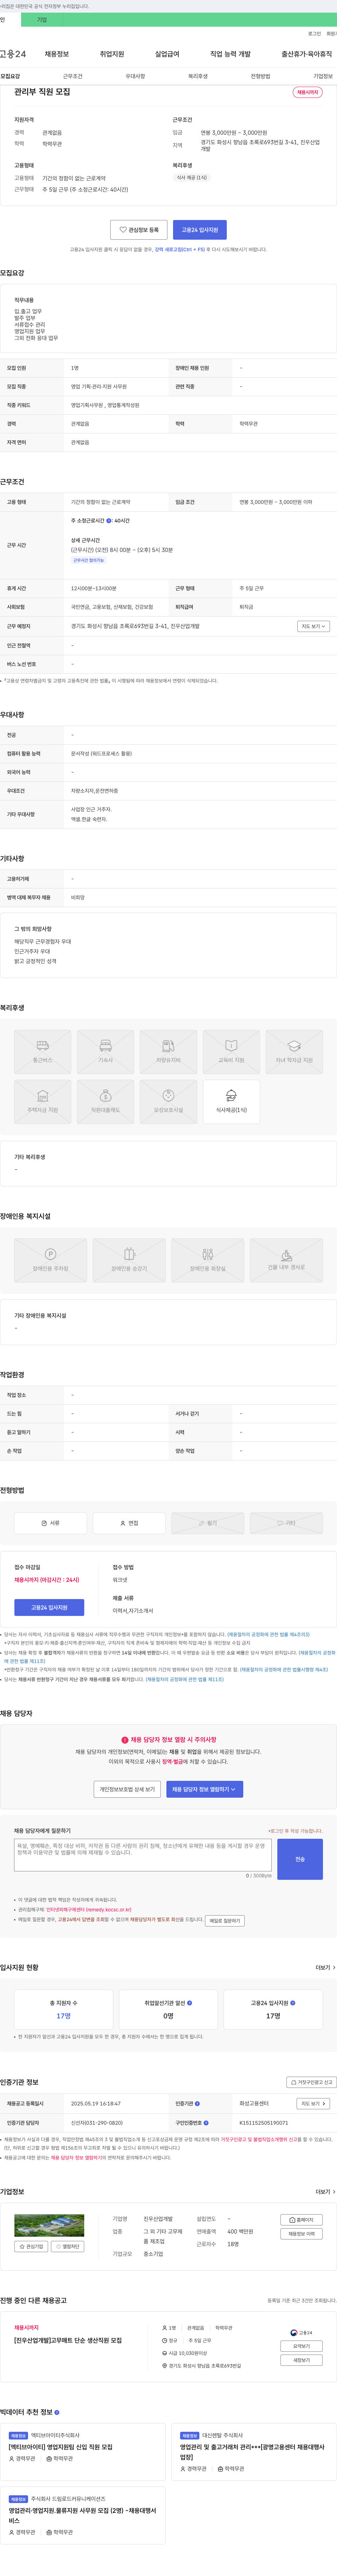Select the 필기 screening method box
The image size is (337, 2576).
[x=208, y=1523]
